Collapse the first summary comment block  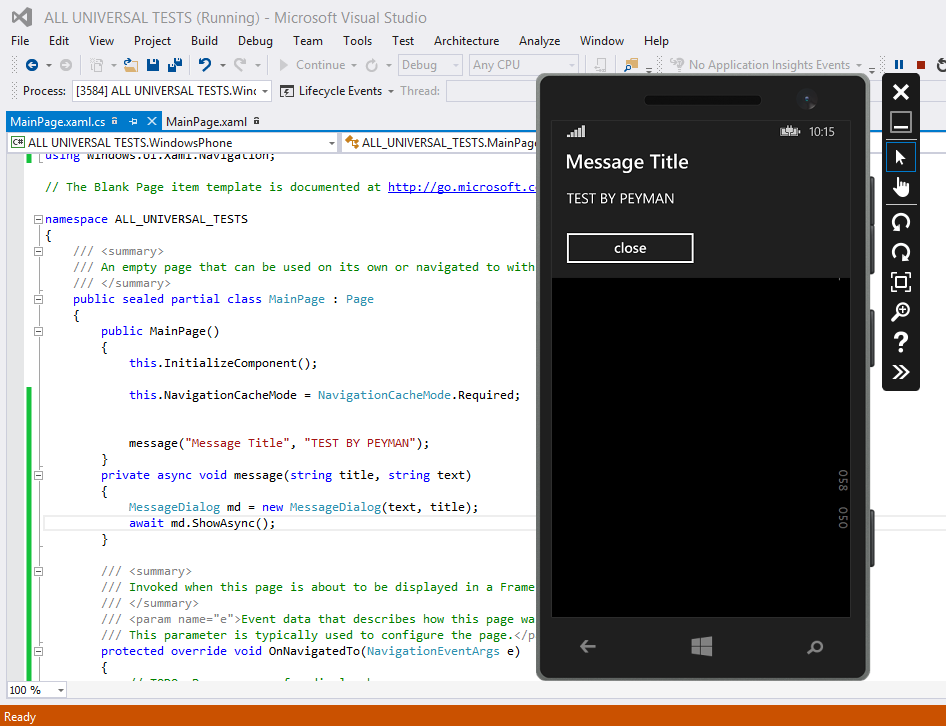[38, 251]
